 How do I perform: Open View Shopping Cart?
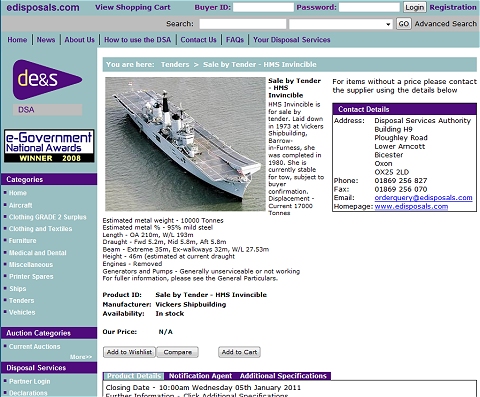pos(133,7)
